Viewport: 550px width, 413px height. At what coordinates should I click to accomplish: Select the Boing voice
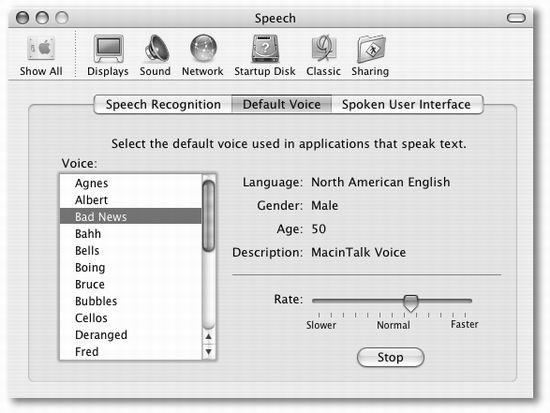pos(130,267)
